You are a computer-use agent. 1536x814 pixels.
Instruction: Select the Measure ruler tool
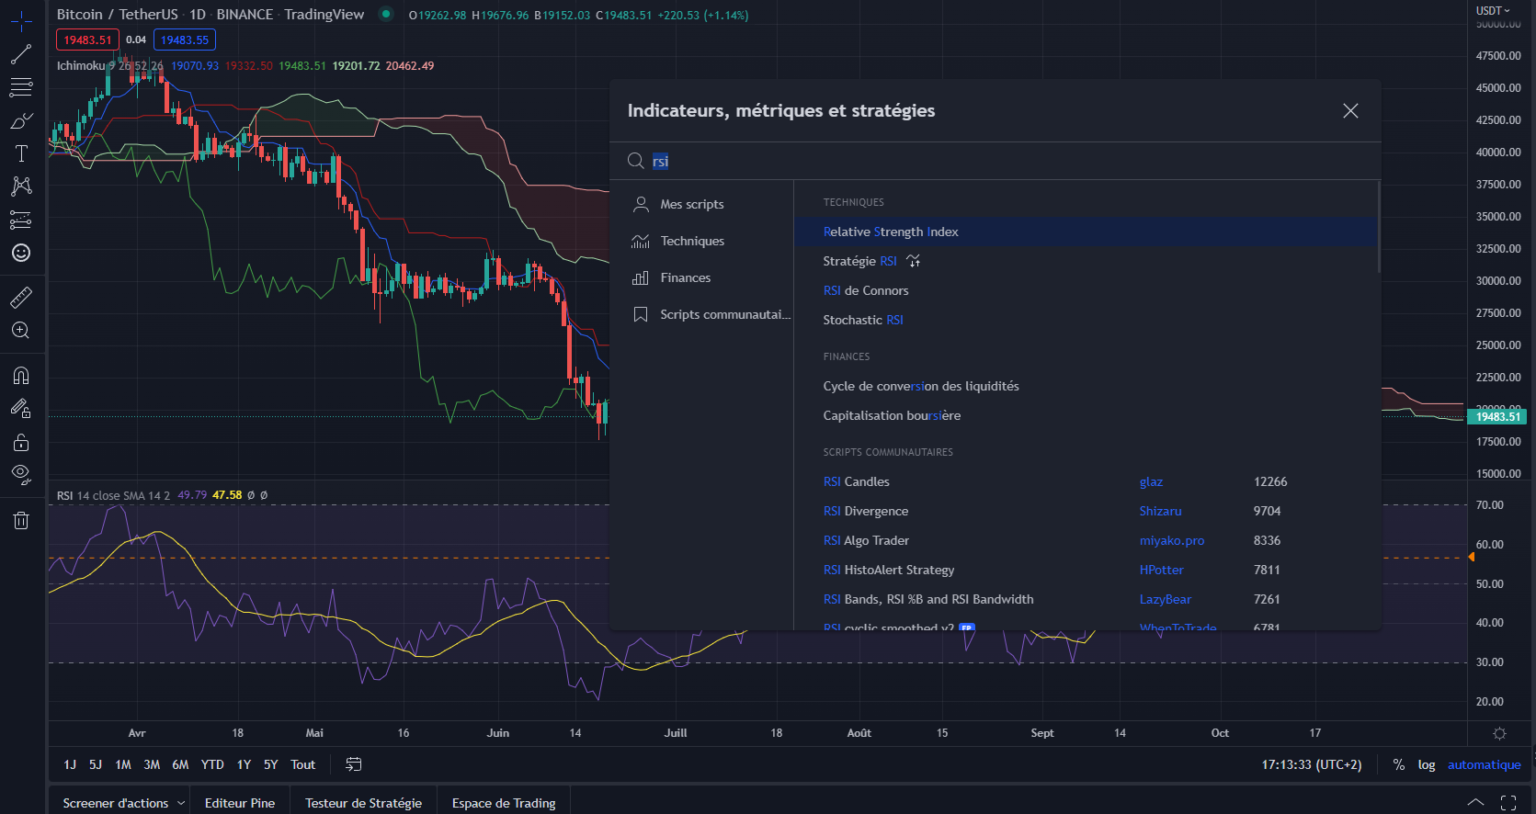[x=21, y=296]
